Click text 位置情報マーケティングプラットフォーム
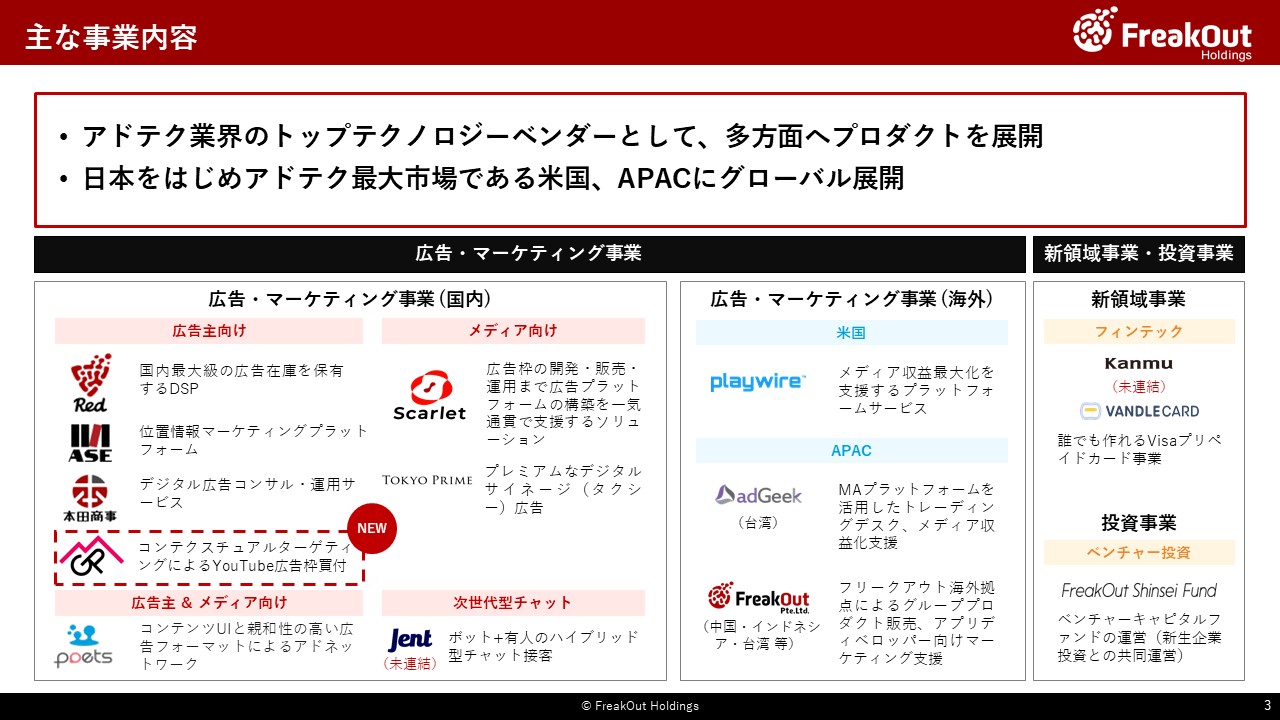This screenshot has width=1280, height=720. pyautogui.click(x=253, y=440)
